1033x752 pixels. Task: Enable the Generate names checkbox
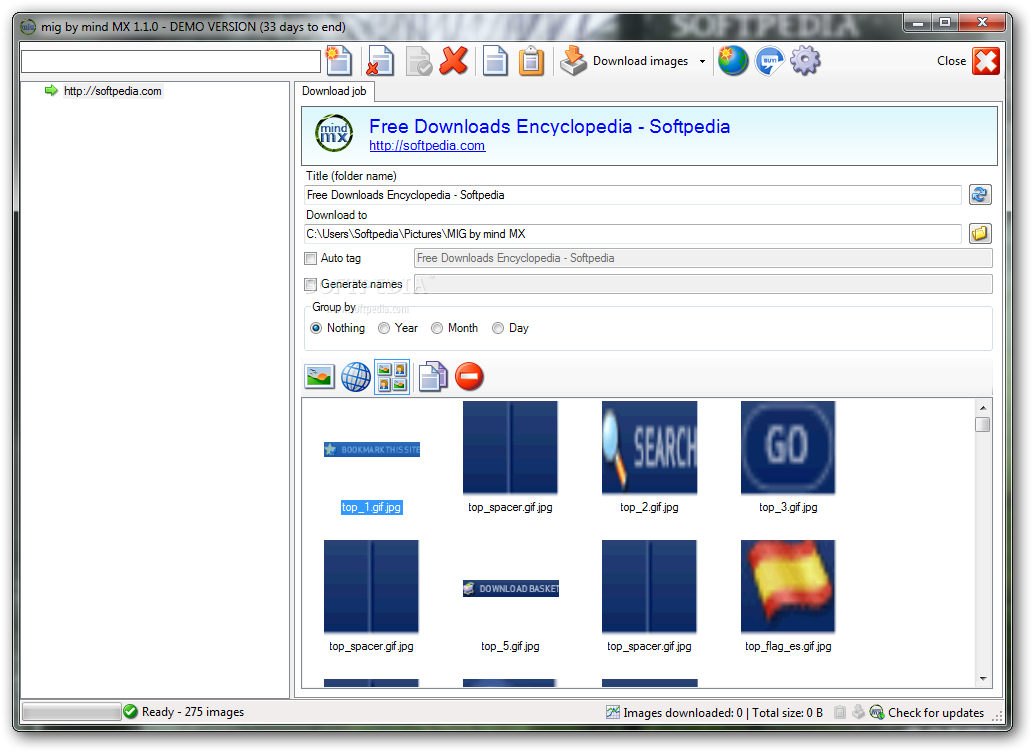point(310,284)
